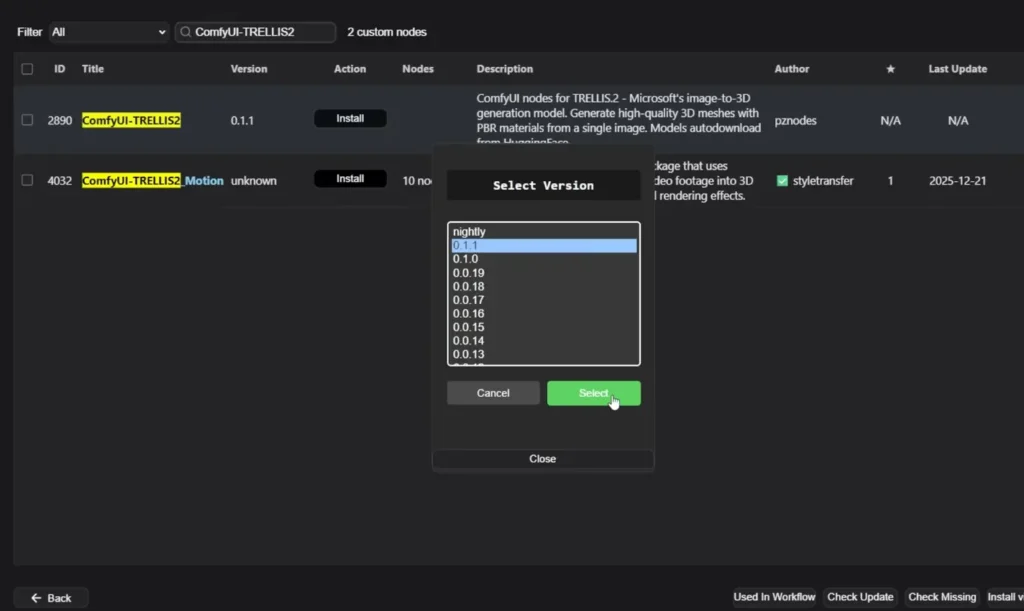The image size is (1024, 611).
Task: Check the box for row 2890
Action: point(27,120)
